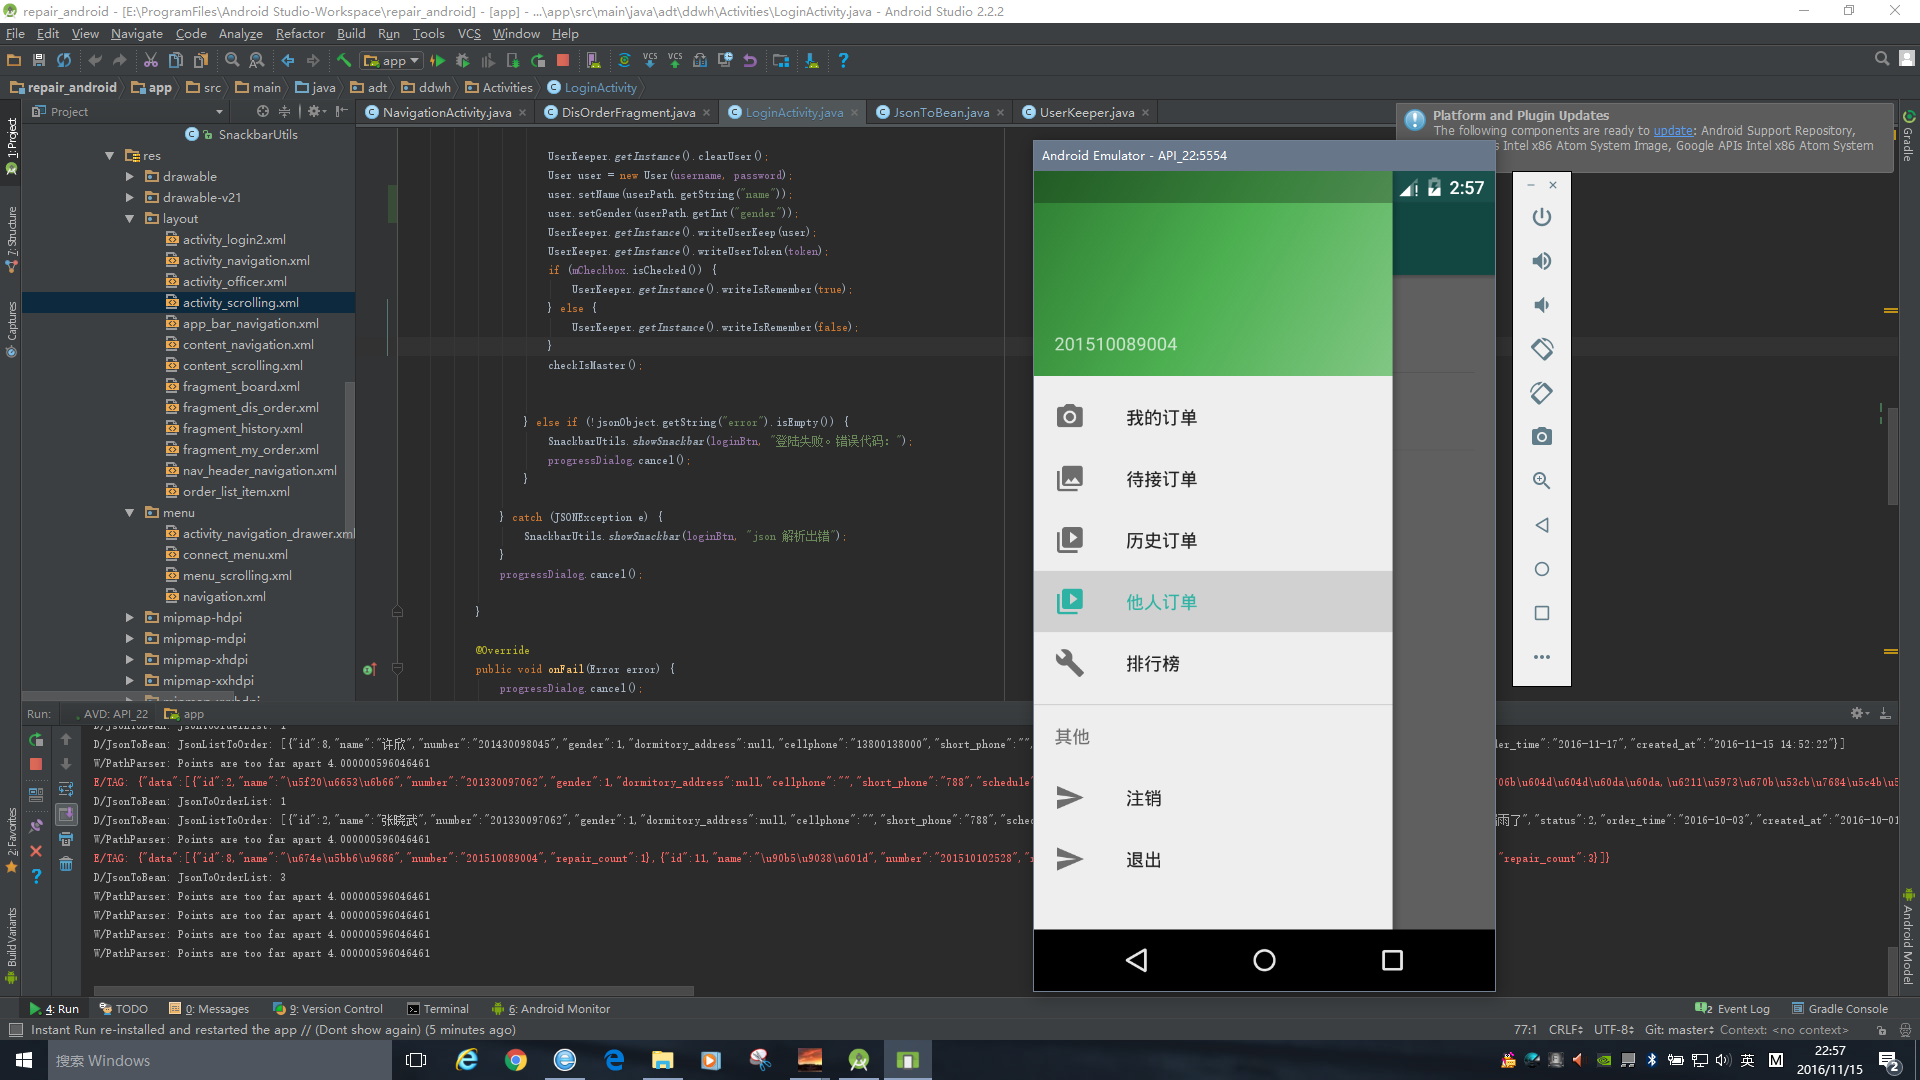
Task: Switch to JsonToBean.java tab
Action: coord(941,113)
